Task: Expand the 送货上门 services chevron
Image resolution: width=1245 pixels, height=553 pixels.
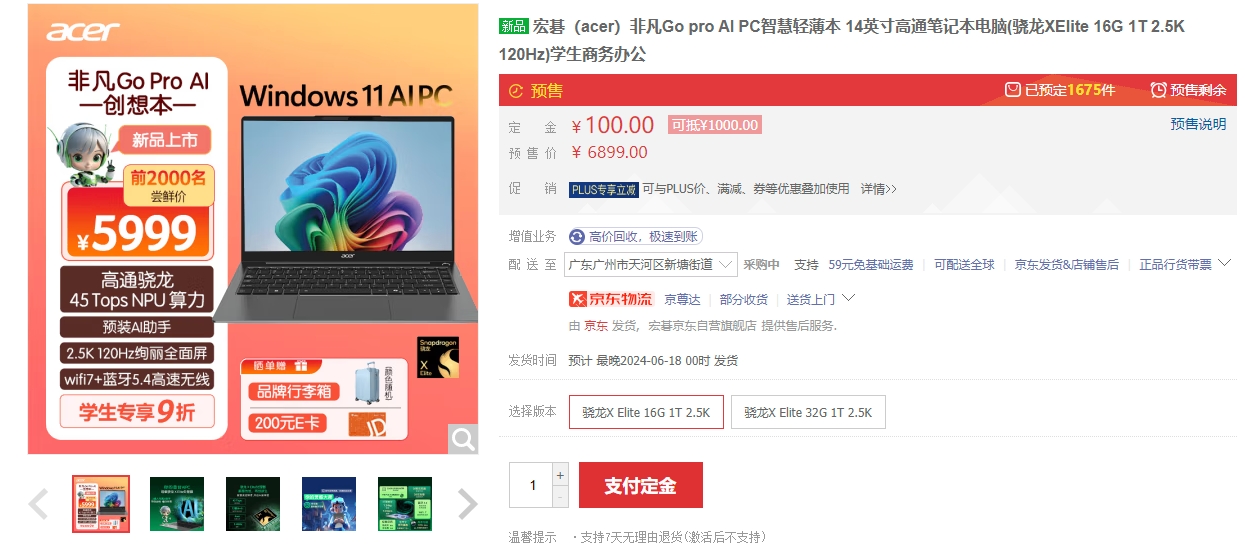Action: (849, 298)
